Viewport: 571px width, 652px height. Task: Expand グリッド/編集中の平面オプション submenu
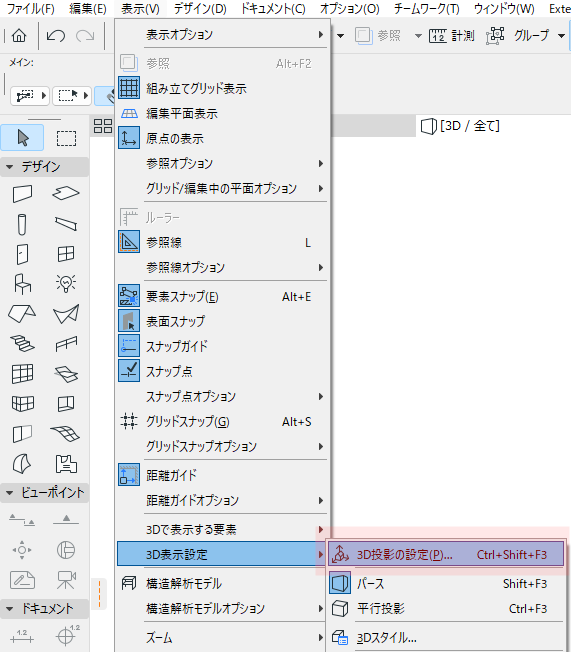[x=223, y=188]
